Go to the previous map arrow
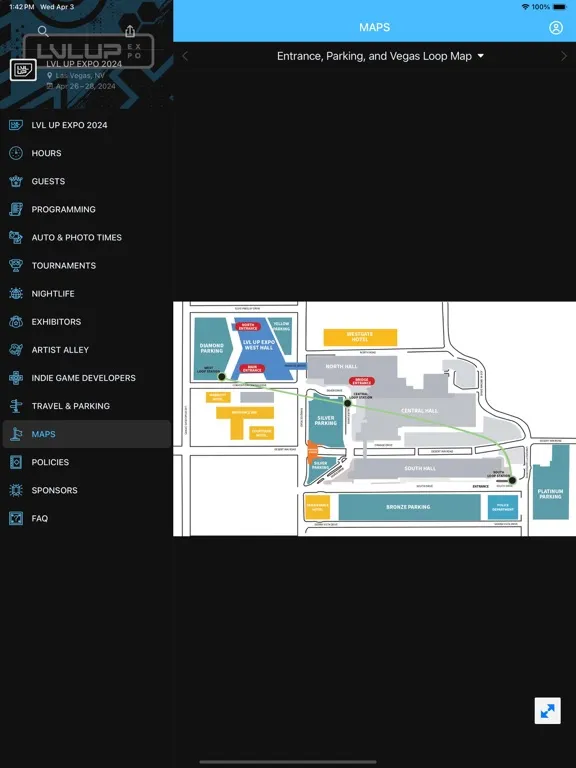576x768 pixels. point(185,56)
